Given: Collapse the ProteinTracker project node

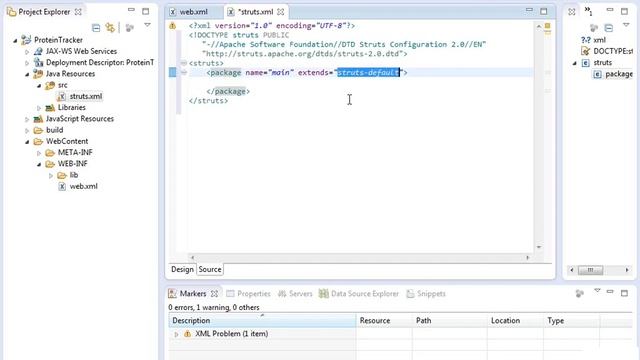Looking at the screenshot, I should point(15,40).
